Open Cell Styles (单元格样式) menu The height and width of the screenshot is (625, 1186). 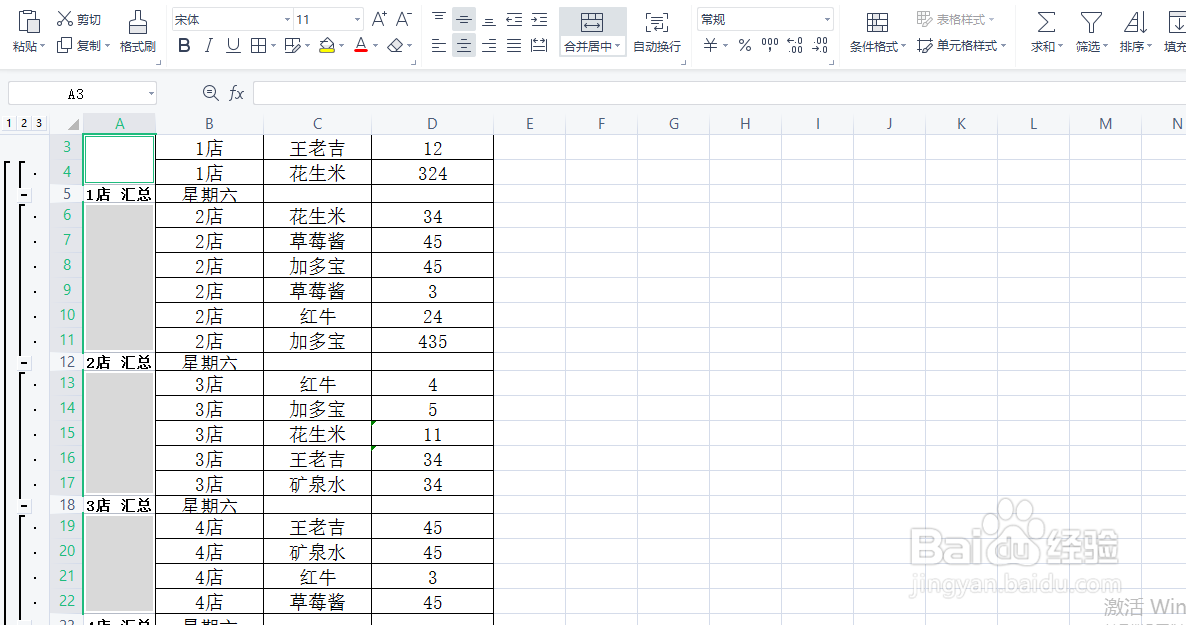click(961, 45)
